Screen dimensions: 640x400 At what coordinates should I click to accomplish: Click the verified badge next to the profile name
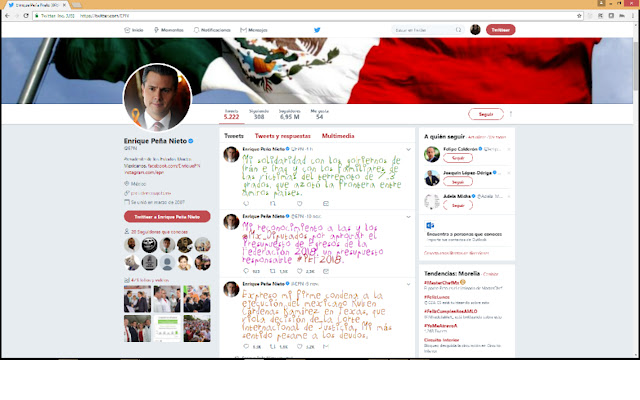pos(191,141)
